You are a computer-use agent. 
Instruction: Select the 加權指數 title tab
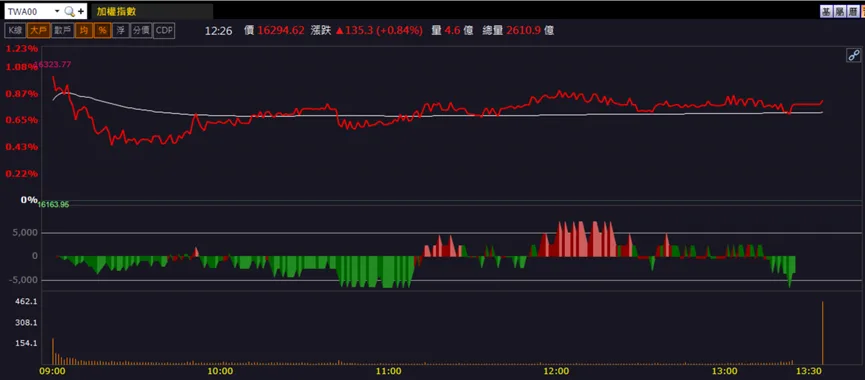[x=152, y=11]
